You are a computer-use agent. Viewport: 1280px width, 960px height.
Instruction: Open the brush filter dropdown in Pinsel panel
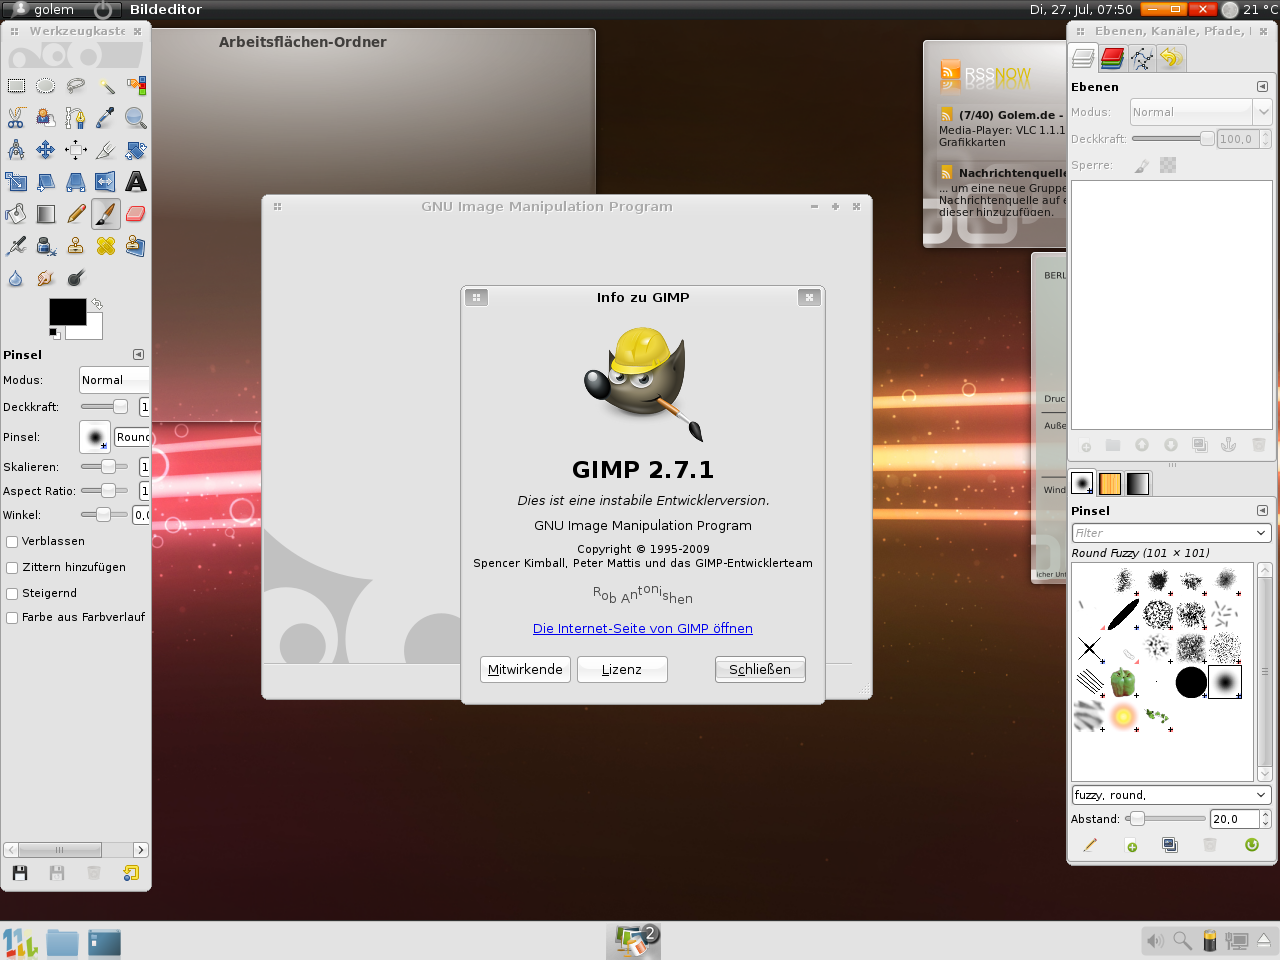(1171, 532)
